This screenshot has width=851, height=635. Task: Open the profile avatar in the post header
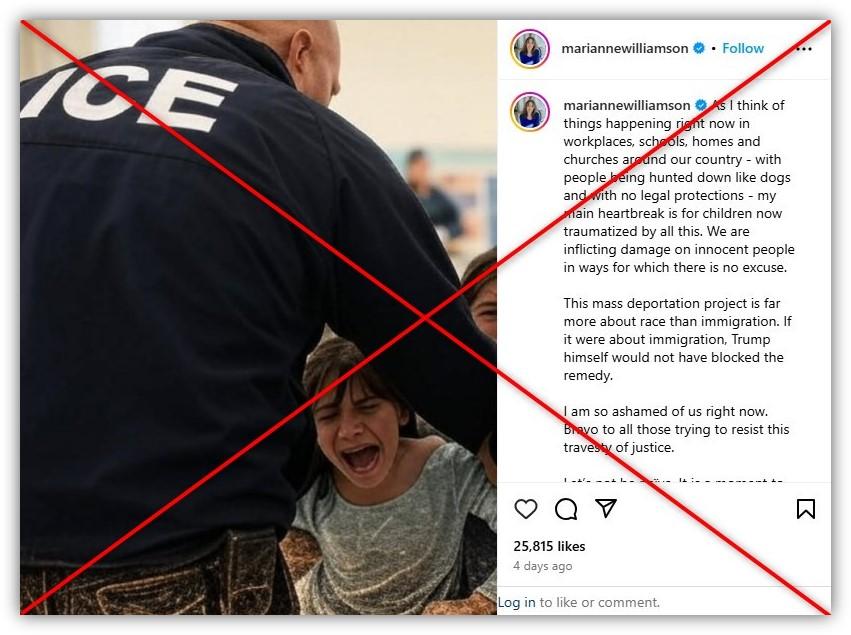point(530,49)
